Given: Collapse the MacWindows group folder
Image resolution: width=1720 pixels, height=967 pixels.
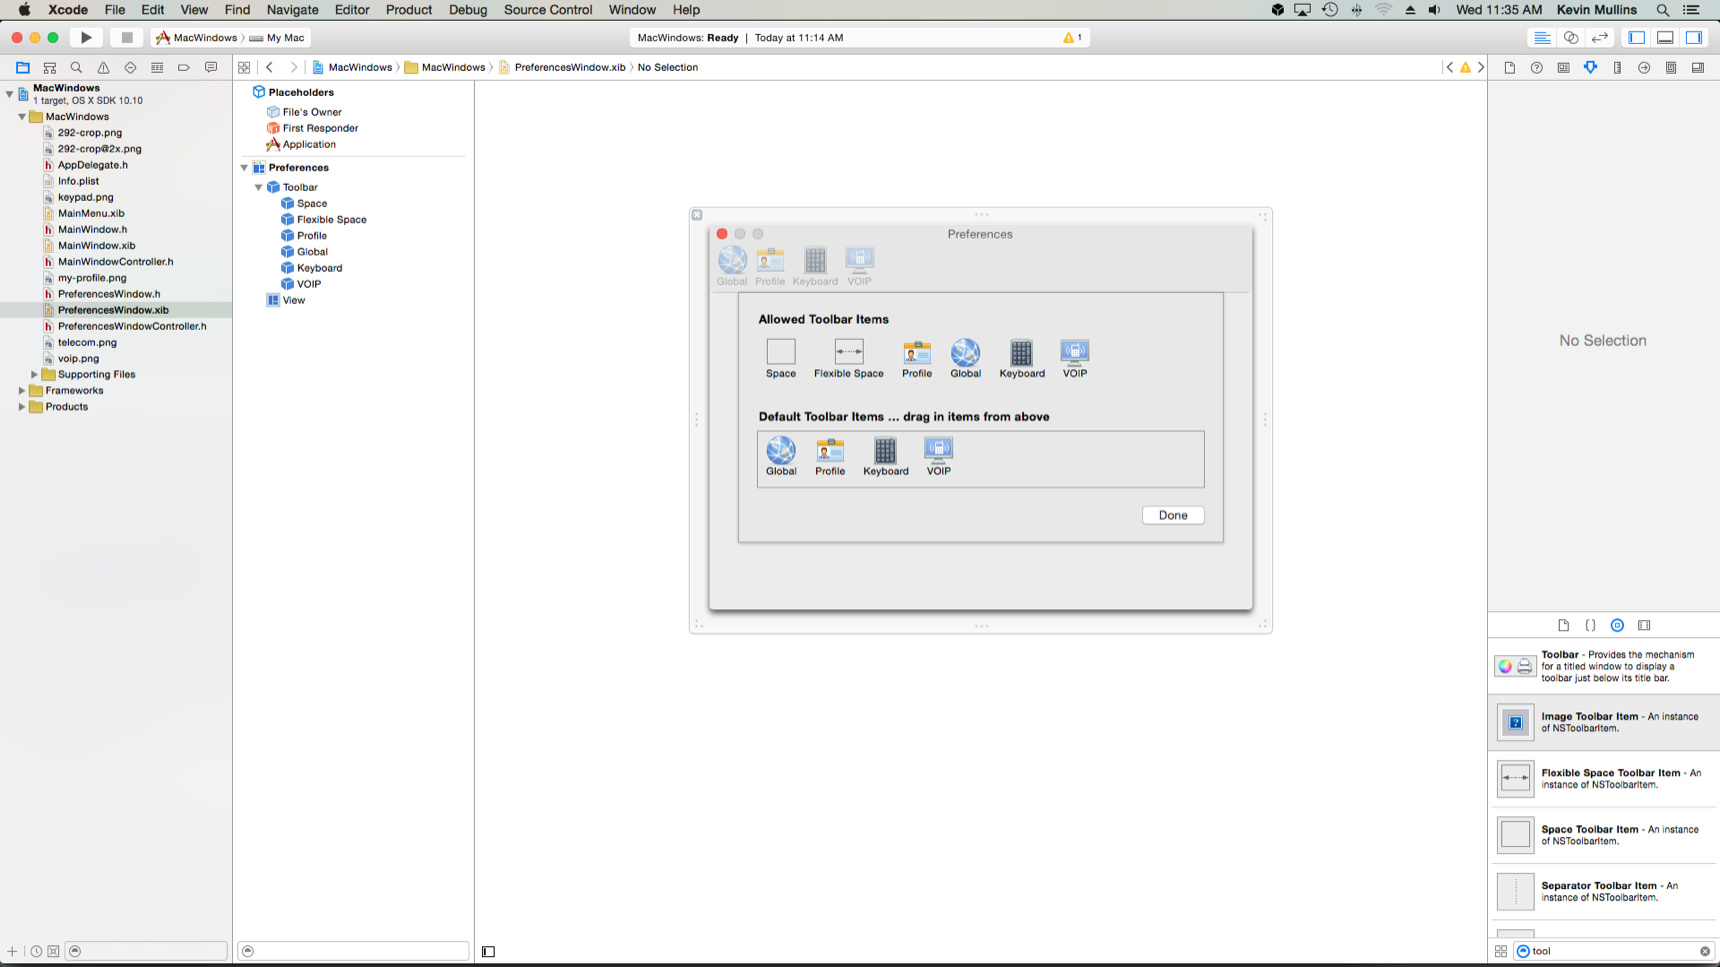Looking at the screenshot, I should point(22,117).
